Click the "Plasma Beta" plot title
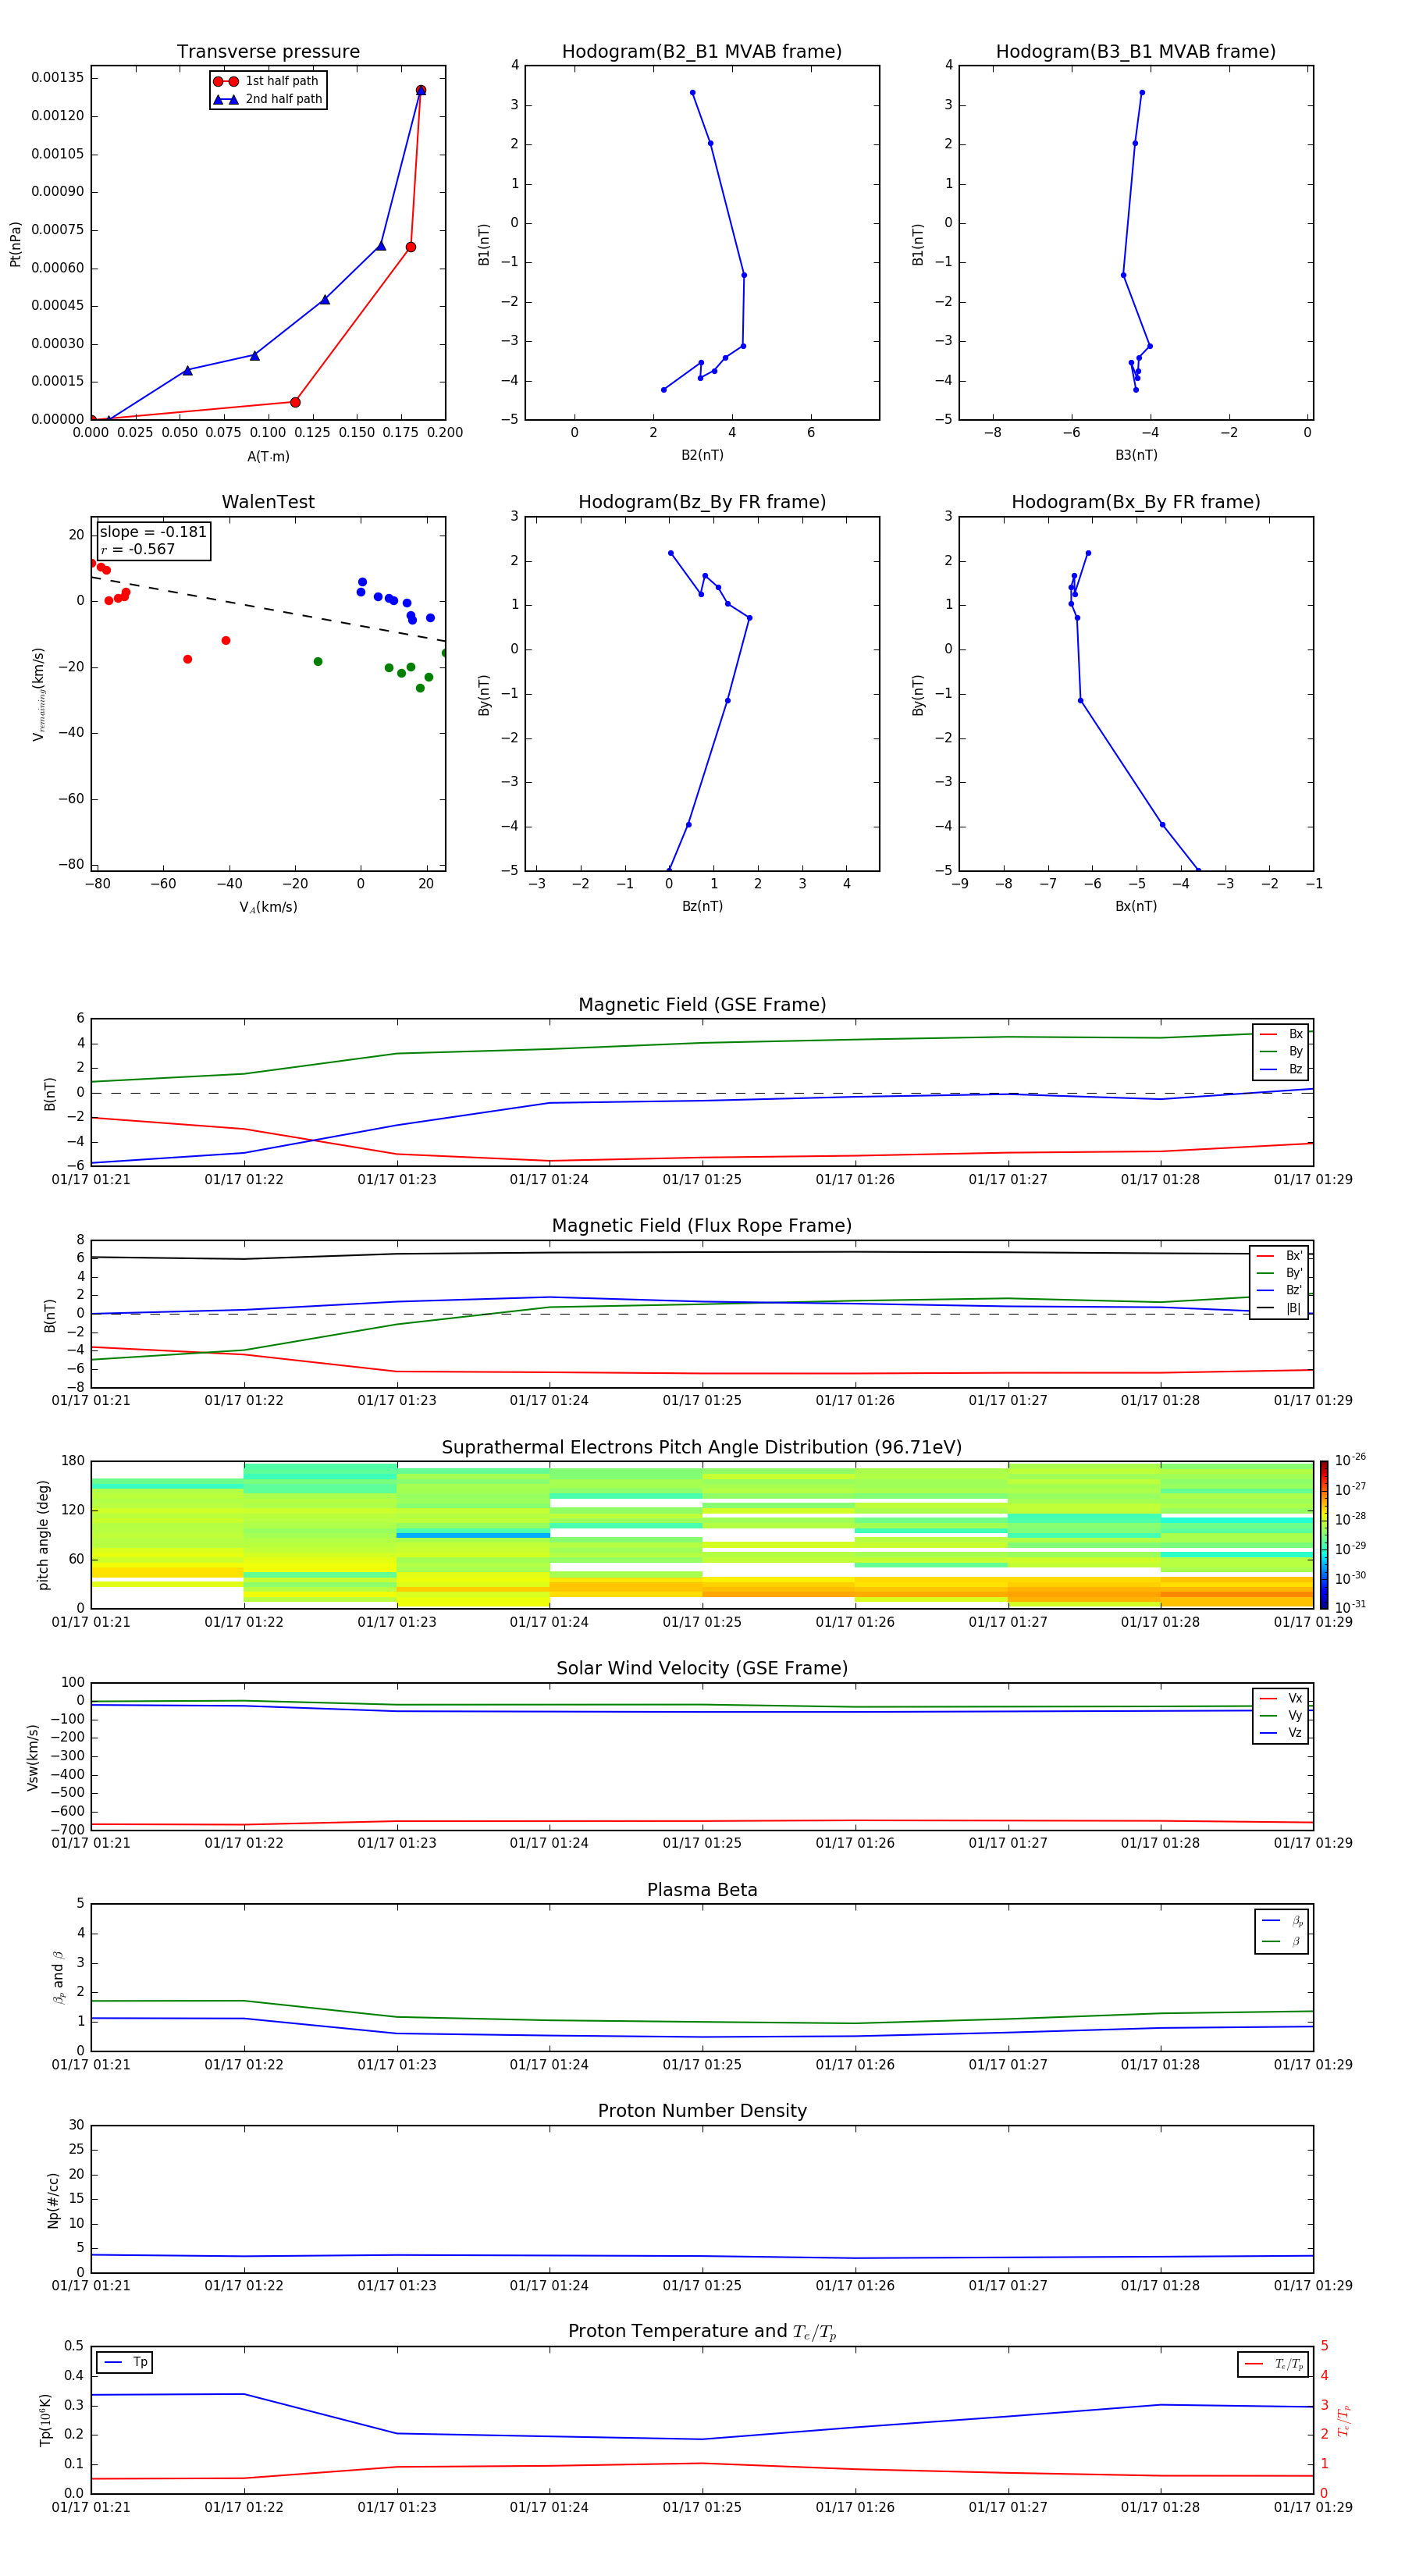Screen dimensions: 1405x2576 pyautogui.click(x=702, y=1890)
